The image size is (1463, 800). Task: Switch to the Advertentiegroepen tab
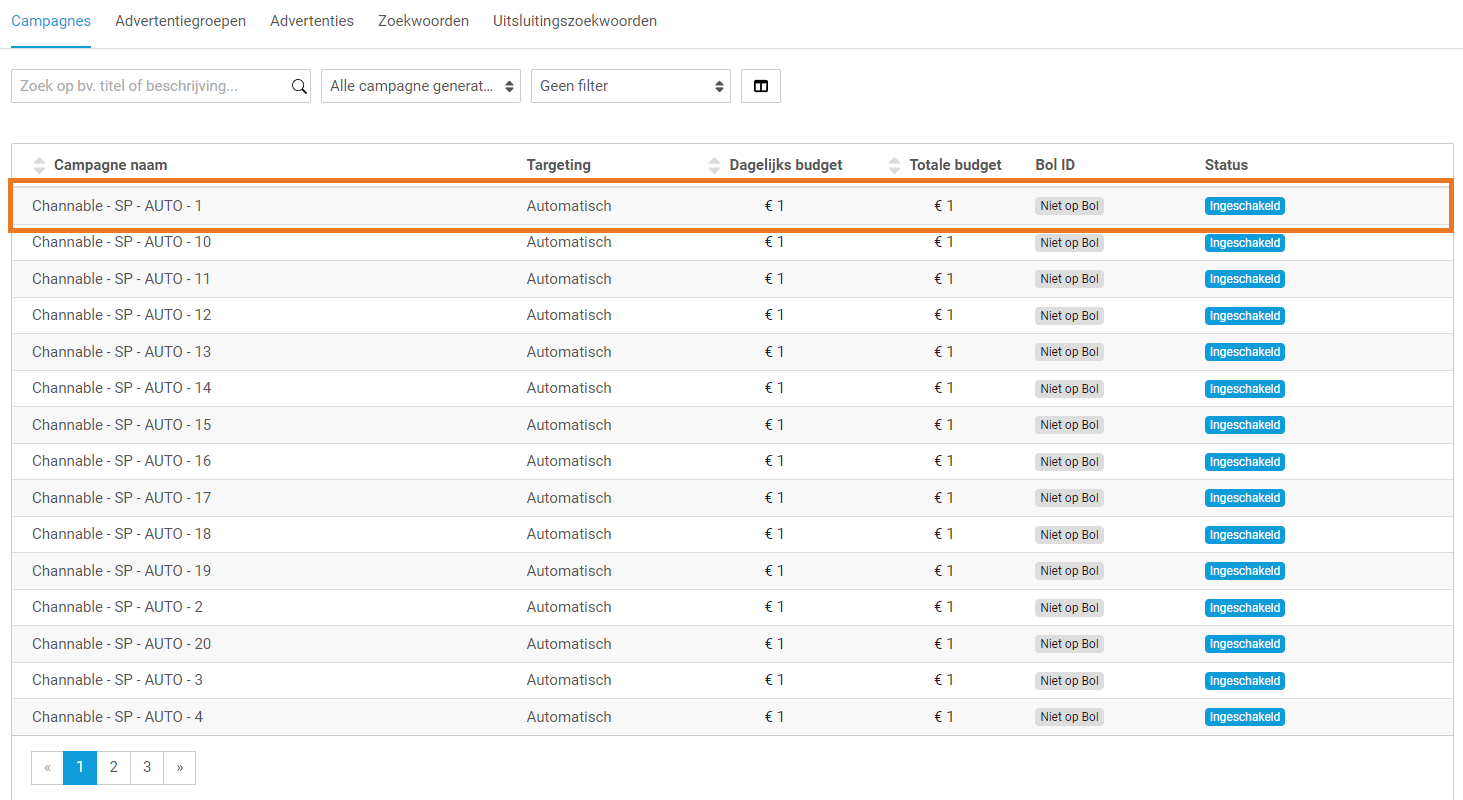click(180, 21)
